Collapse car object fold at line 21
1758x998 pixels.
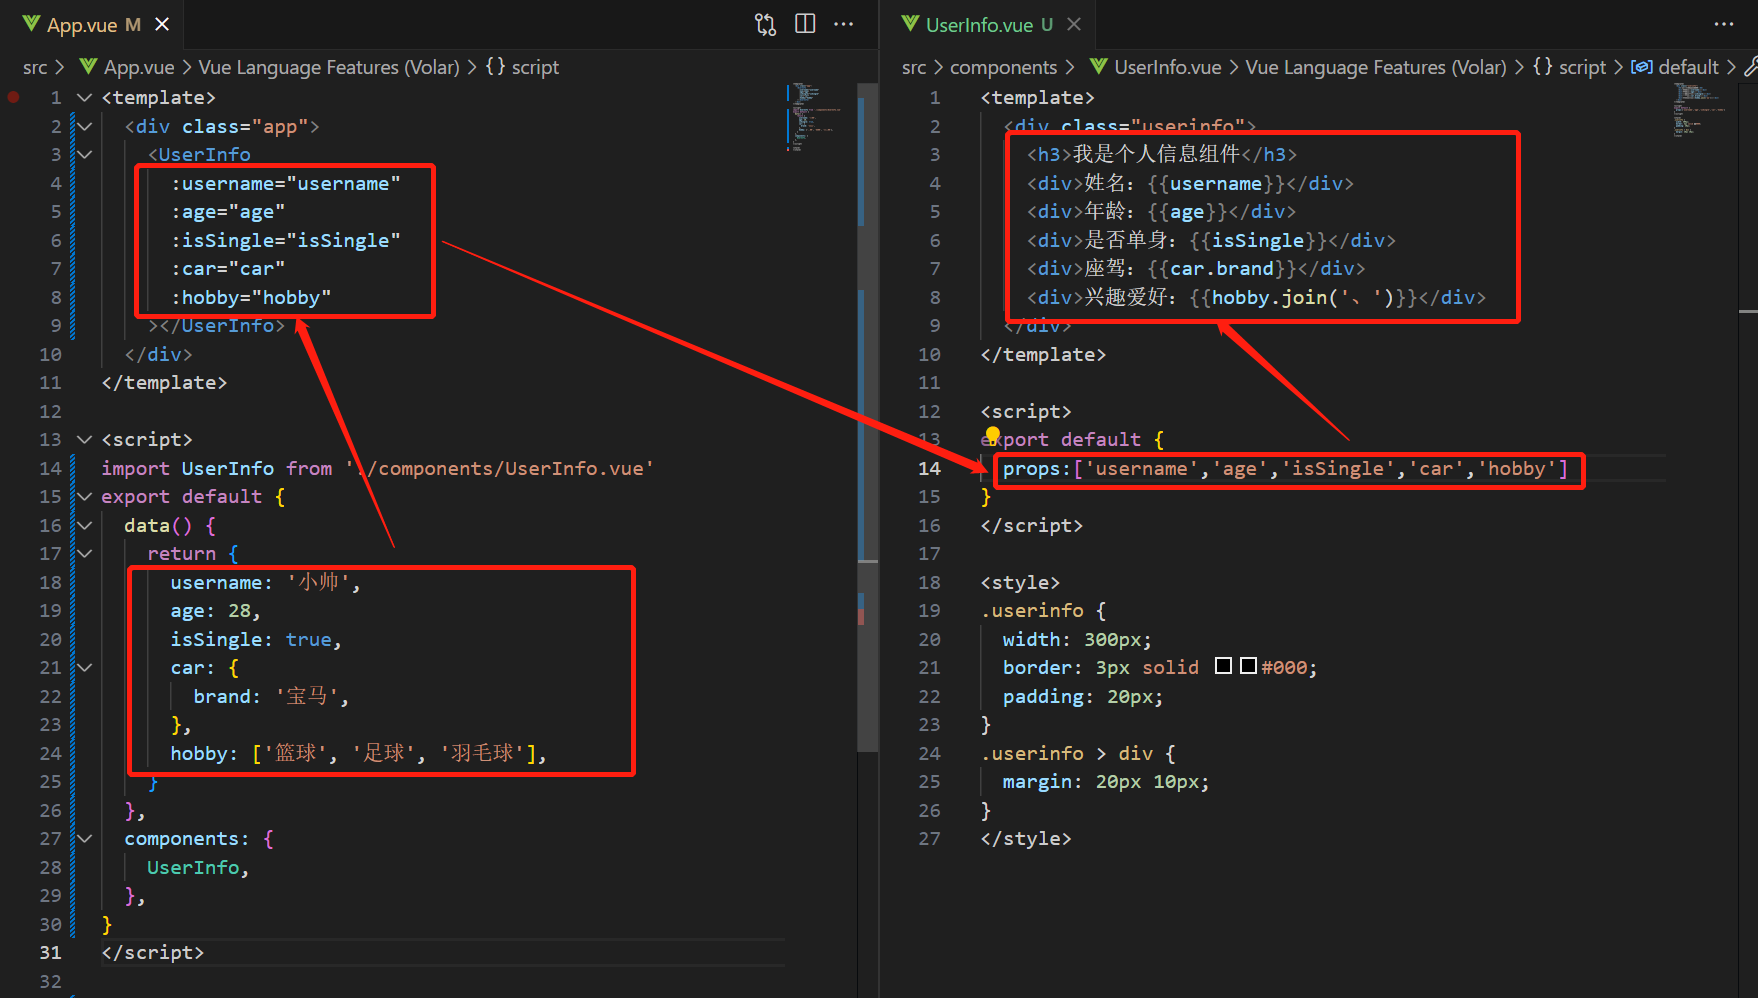tap(85, 668)
